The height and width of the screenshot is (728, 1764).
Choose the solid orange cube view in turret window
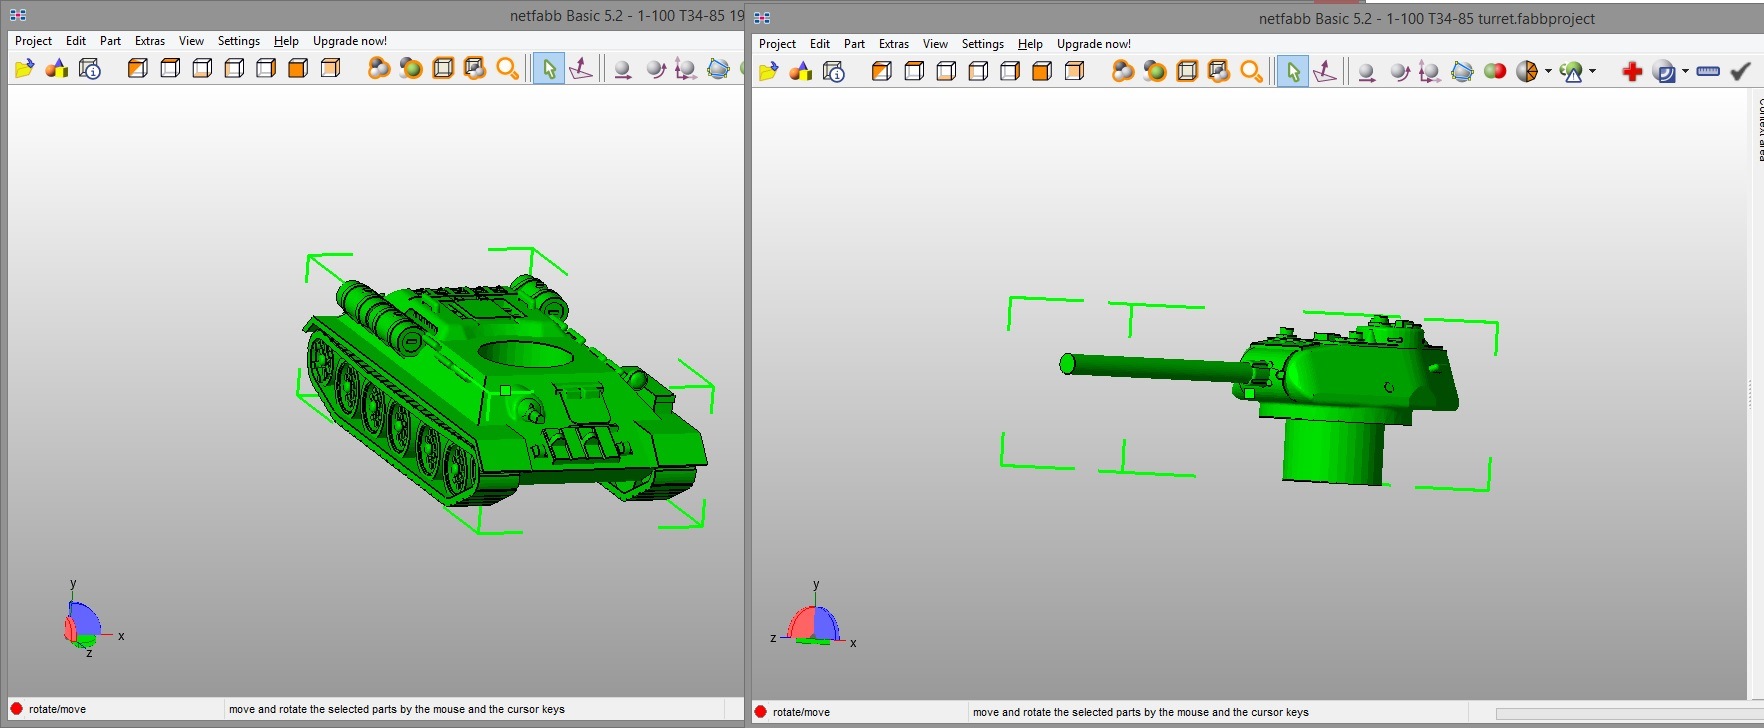[1041, 71]
